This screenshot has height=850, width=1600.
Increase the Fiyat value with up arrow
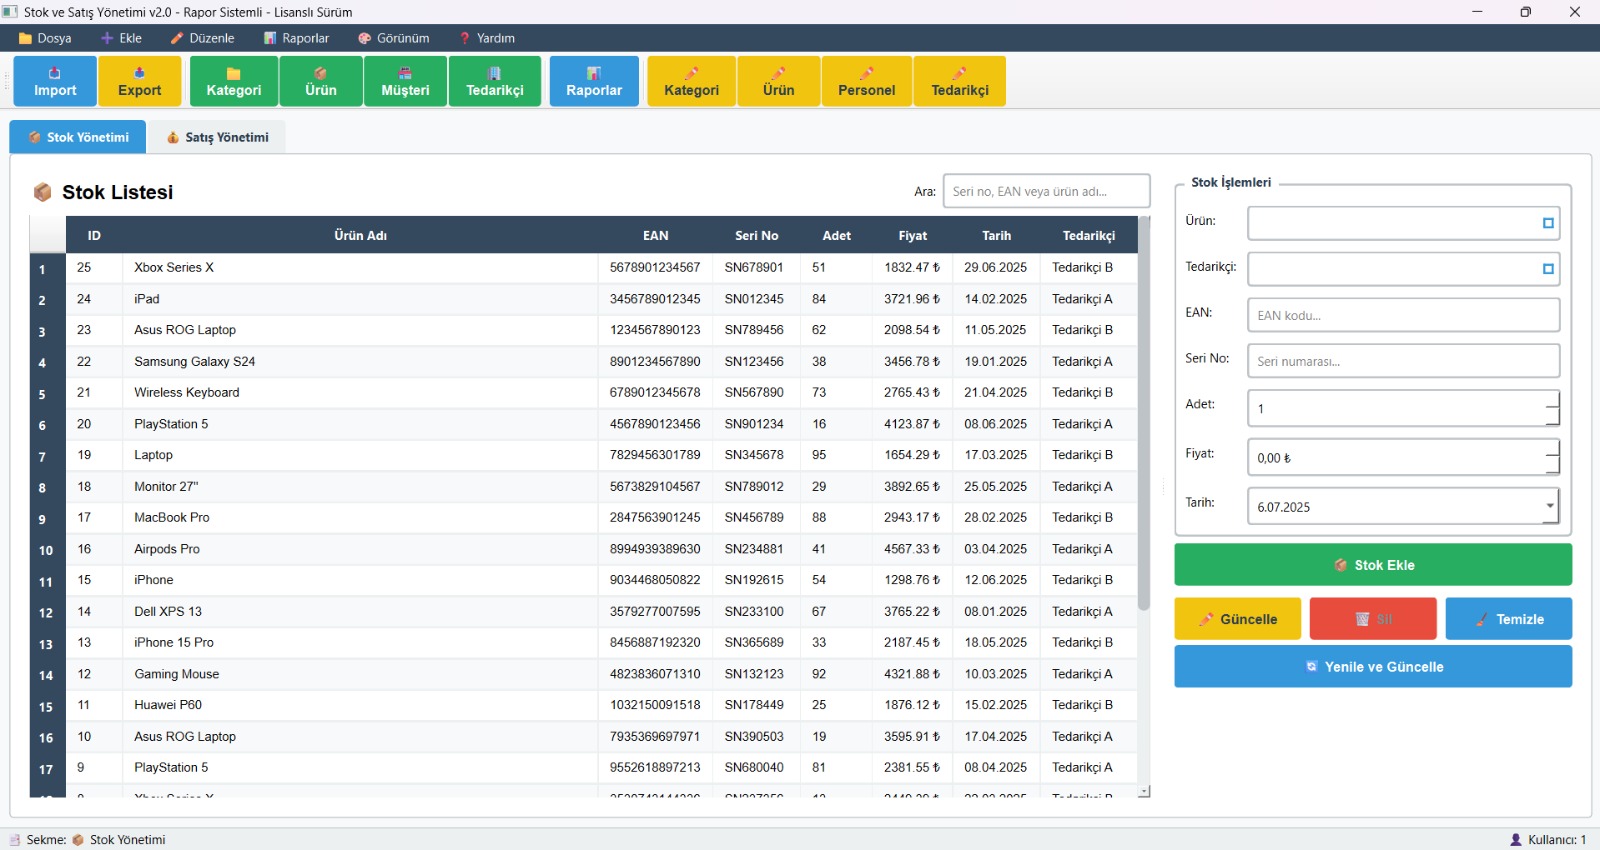pyautogui.click(x=1552, y=448)
